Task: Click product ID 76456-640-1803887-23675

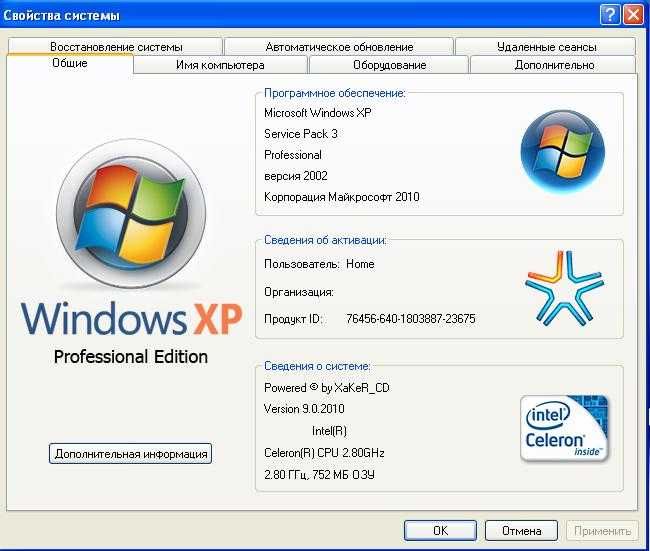Action: coord(410,318)
